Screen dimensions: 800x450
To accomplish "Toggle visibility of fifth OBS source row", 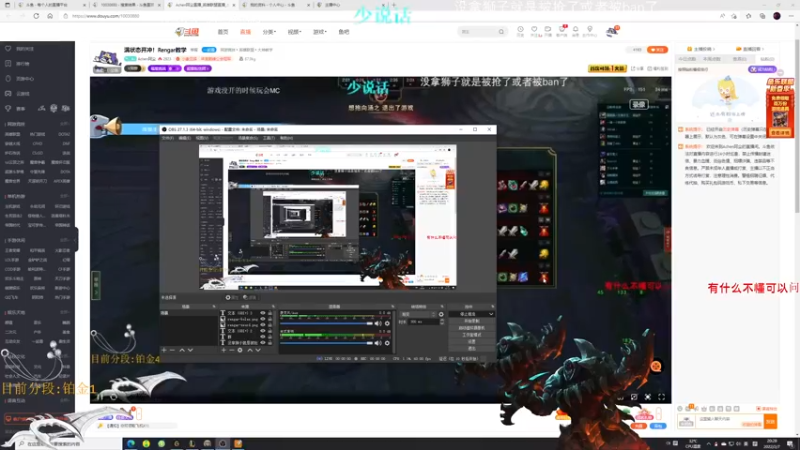I will click(263, 337).
